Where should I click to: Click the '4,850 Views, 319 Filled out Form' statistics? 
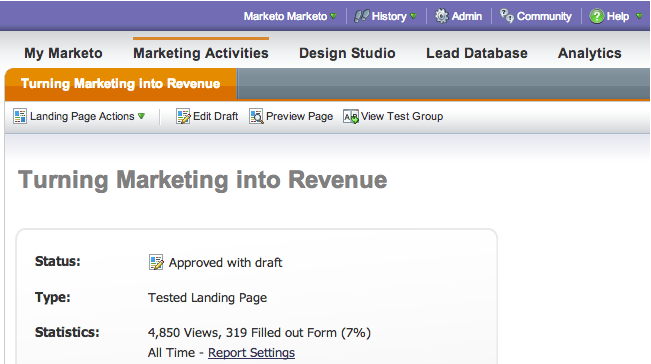coord(259,332)
